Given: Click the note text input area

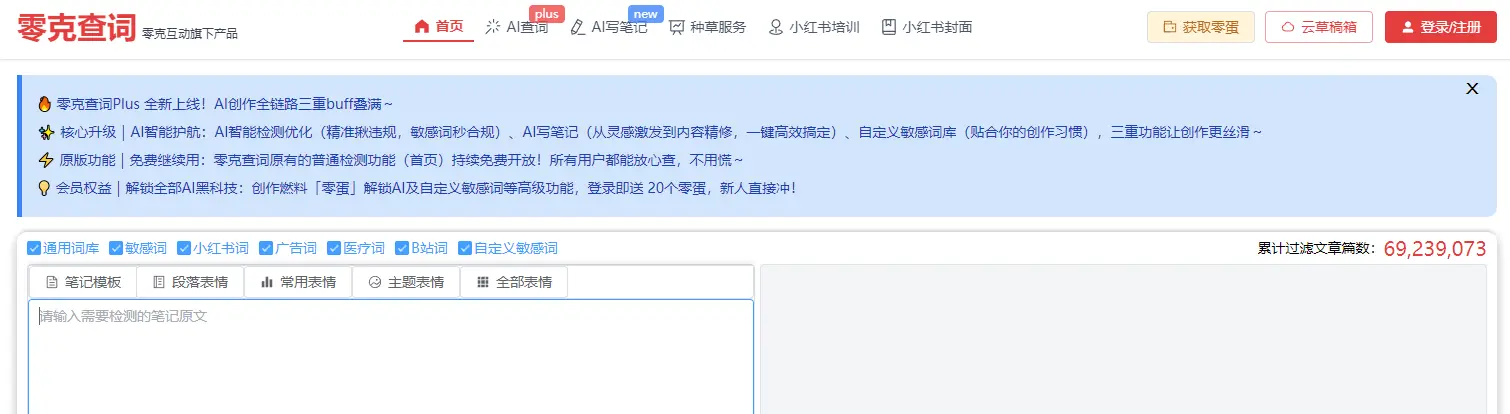Looking at the screenshot, I should [391, 357].
